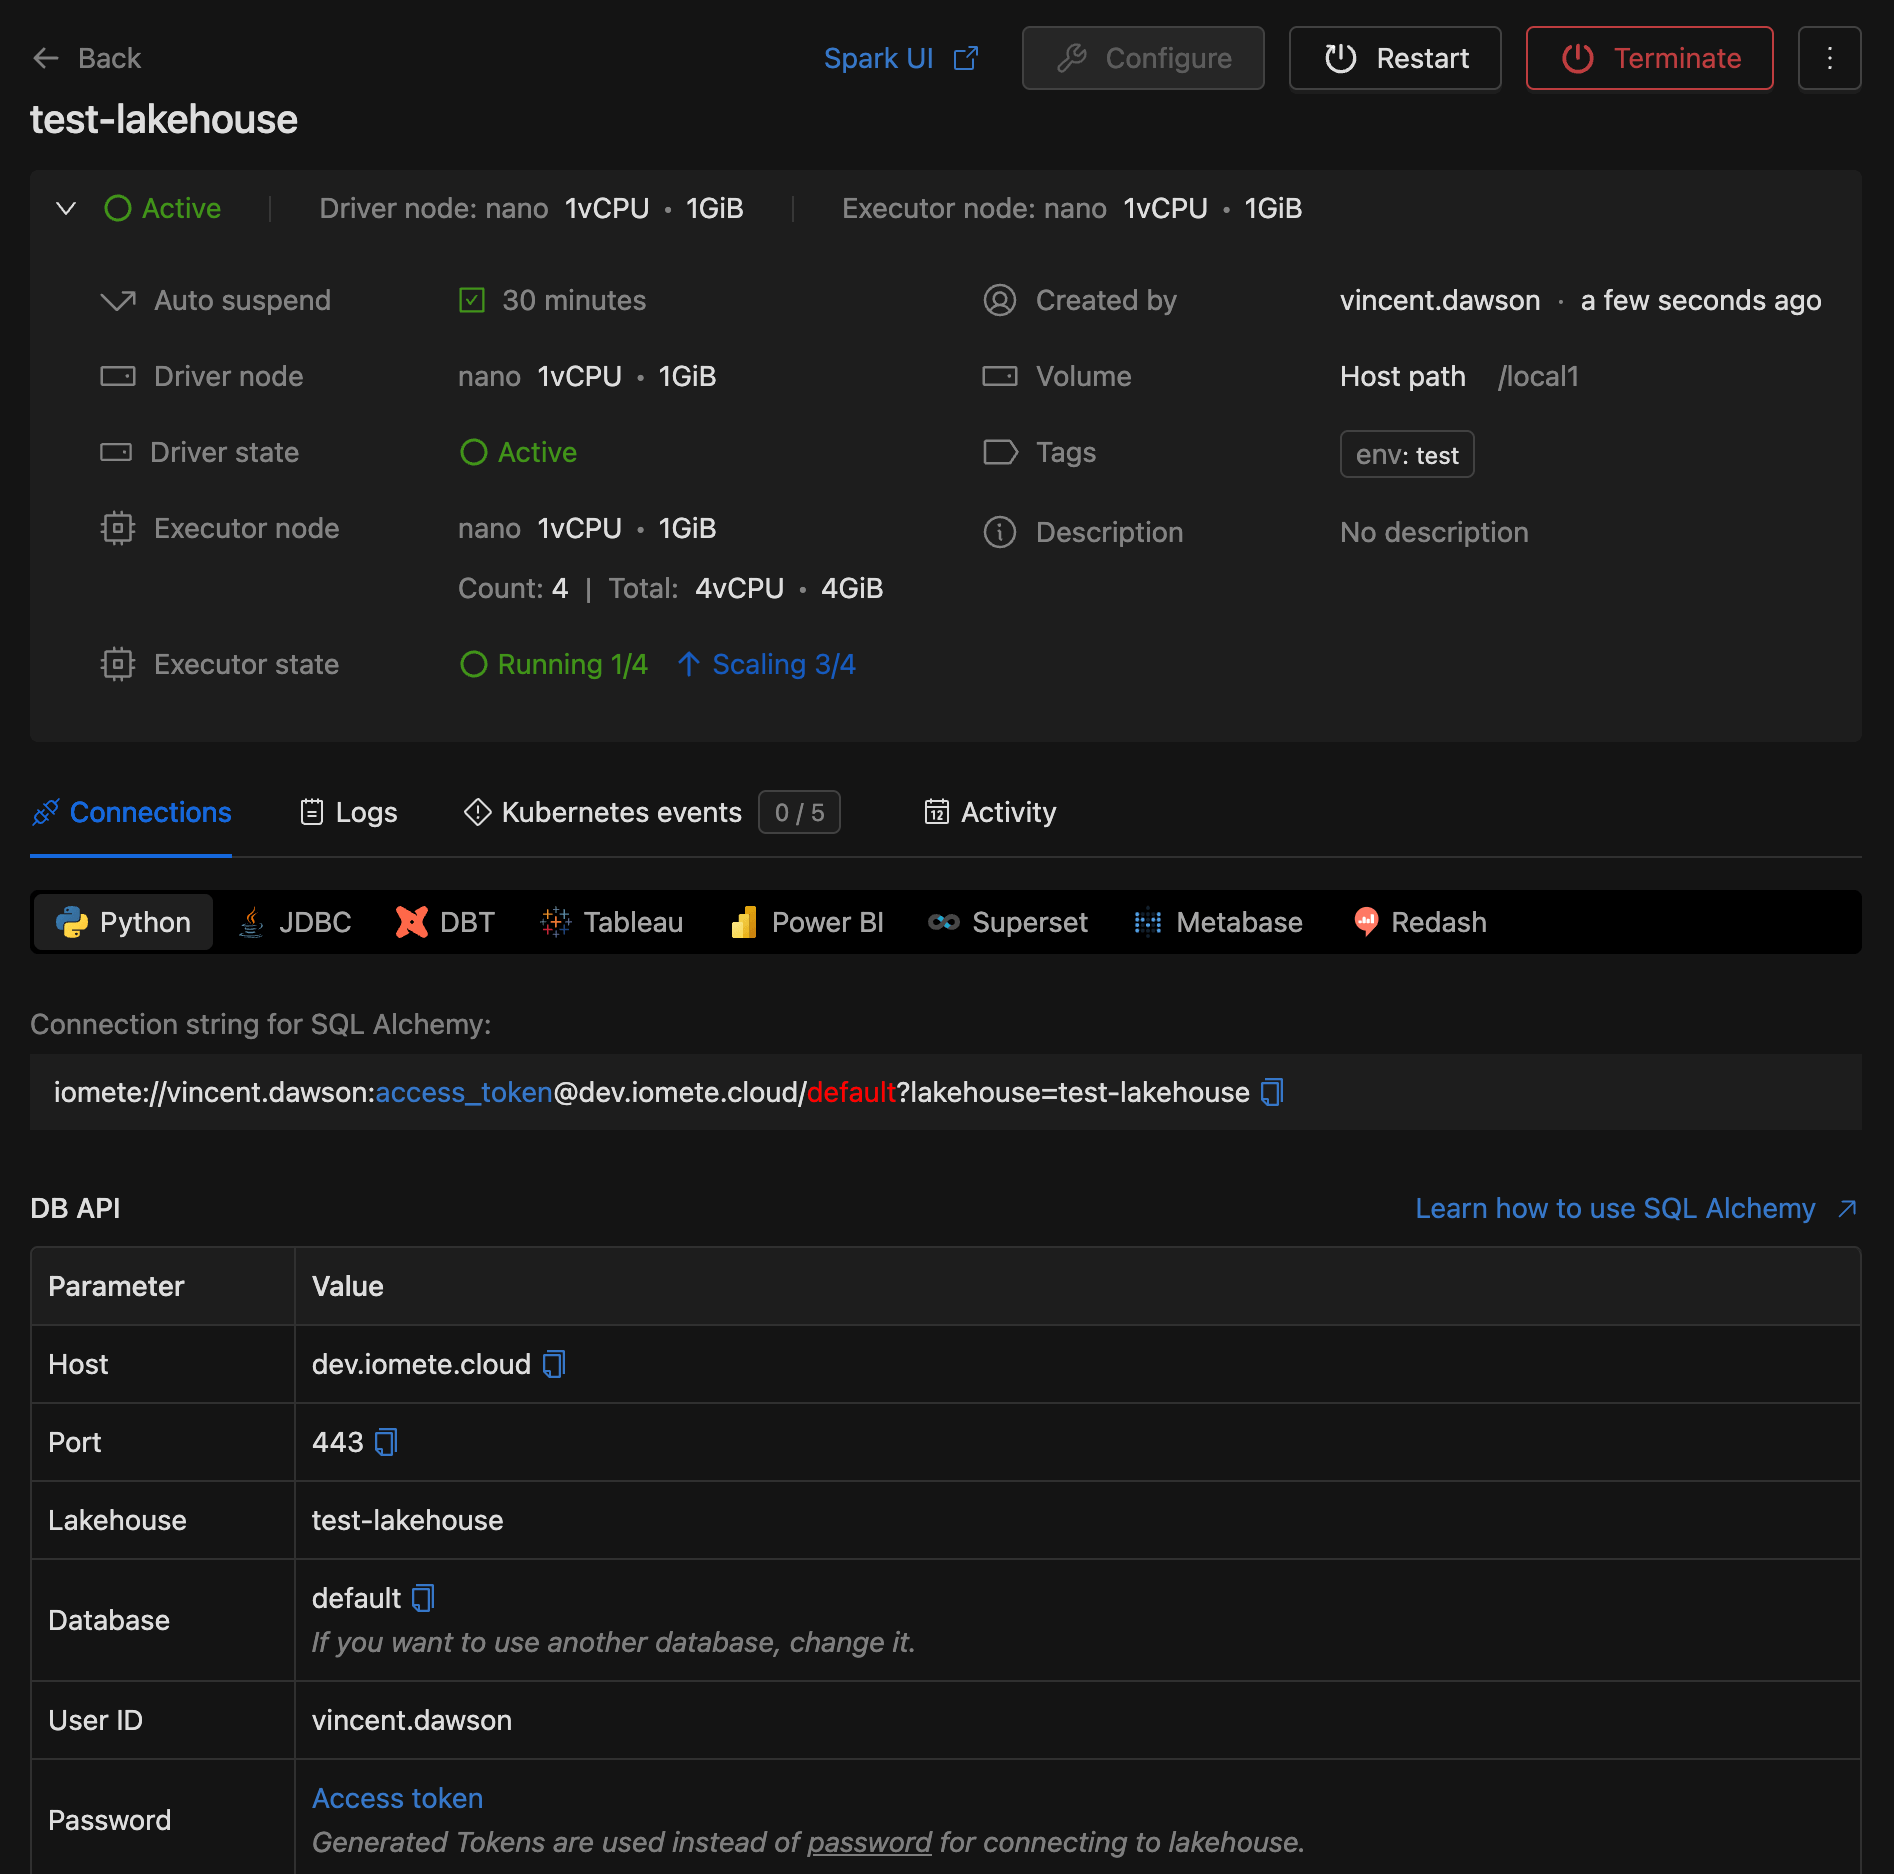This screenshot has height=1874, width=1894.
Task: Copy the SQL Alchemy connection string
Action: pyautogui.click(x=1272, y=1092)
